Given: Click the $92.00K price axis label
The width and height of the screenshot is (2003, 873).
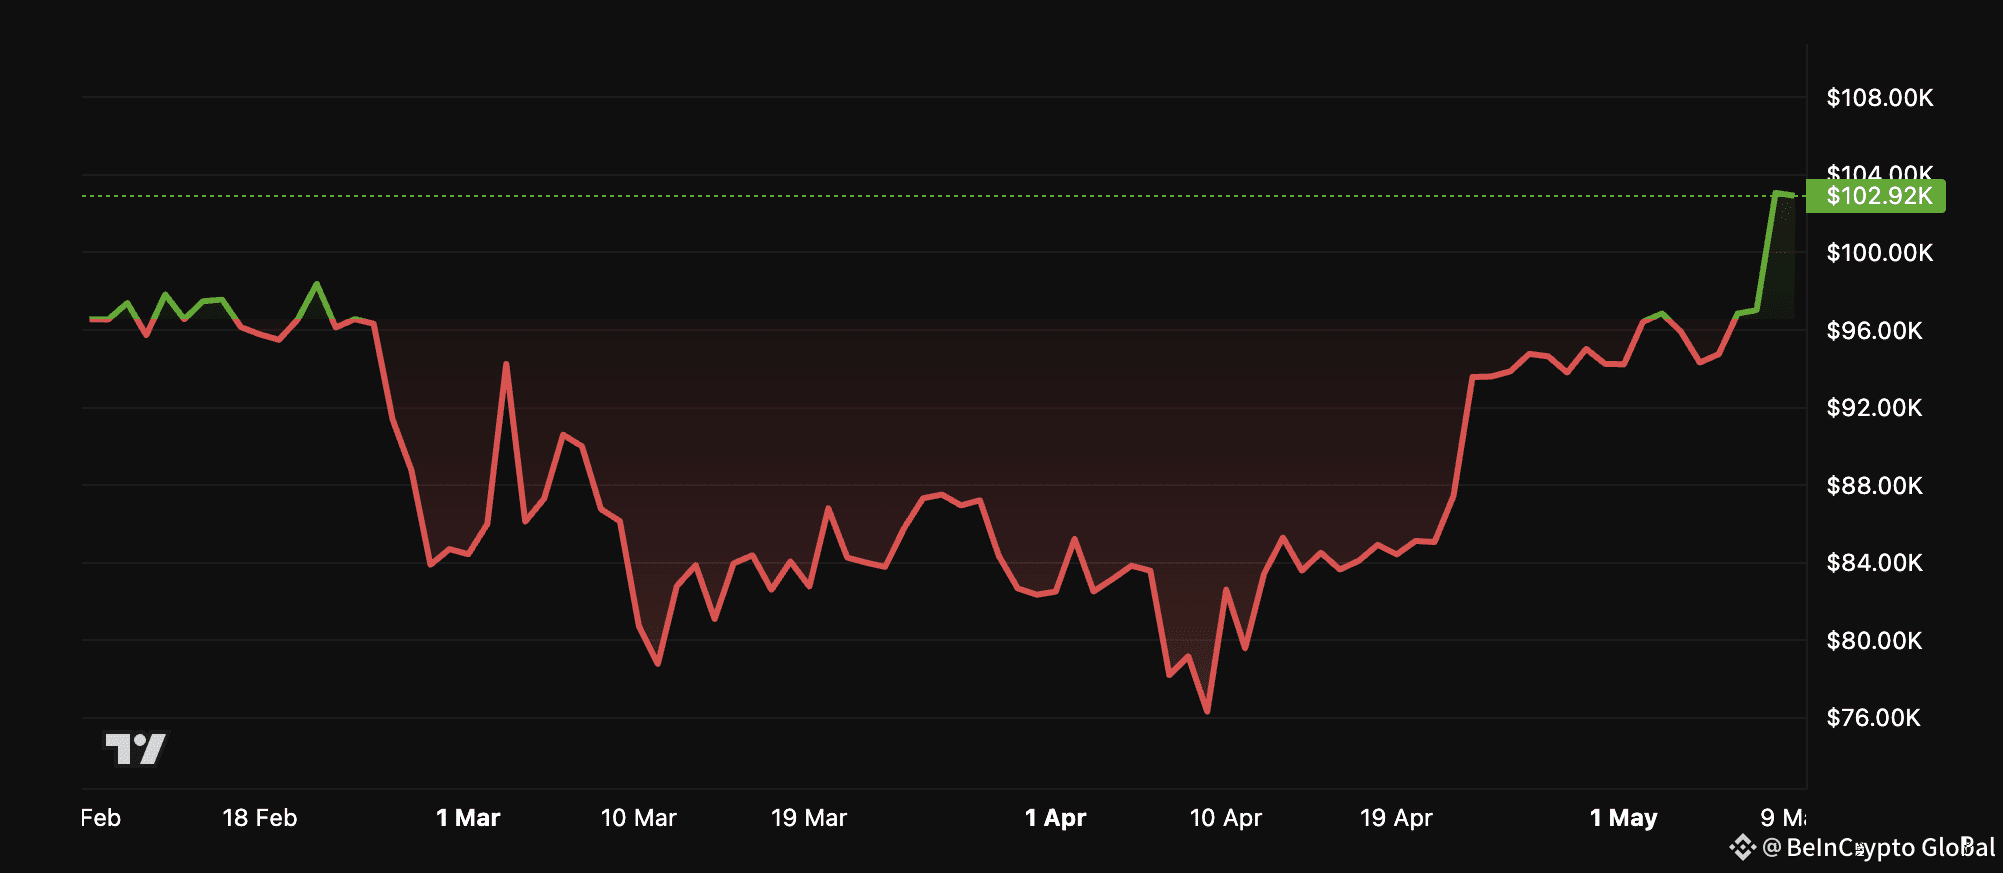Looking at the screenshot, I should point(1874,408).
